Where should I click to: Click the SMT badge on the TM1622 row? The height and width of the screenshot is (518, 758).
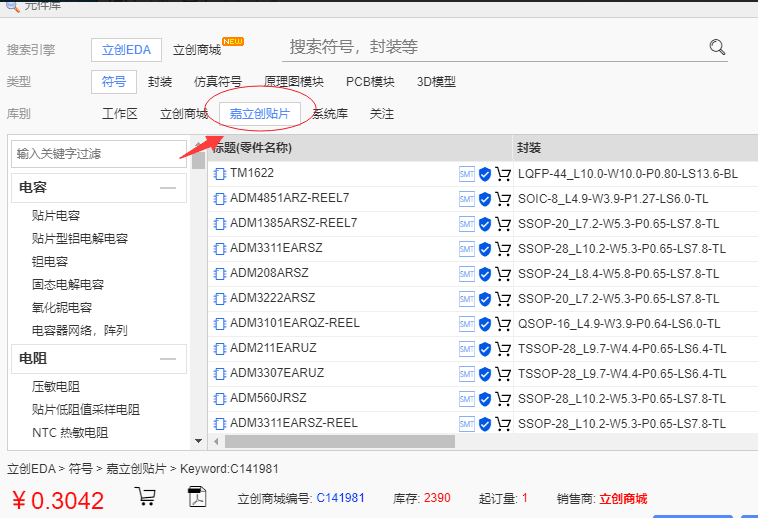pos(466,174)
